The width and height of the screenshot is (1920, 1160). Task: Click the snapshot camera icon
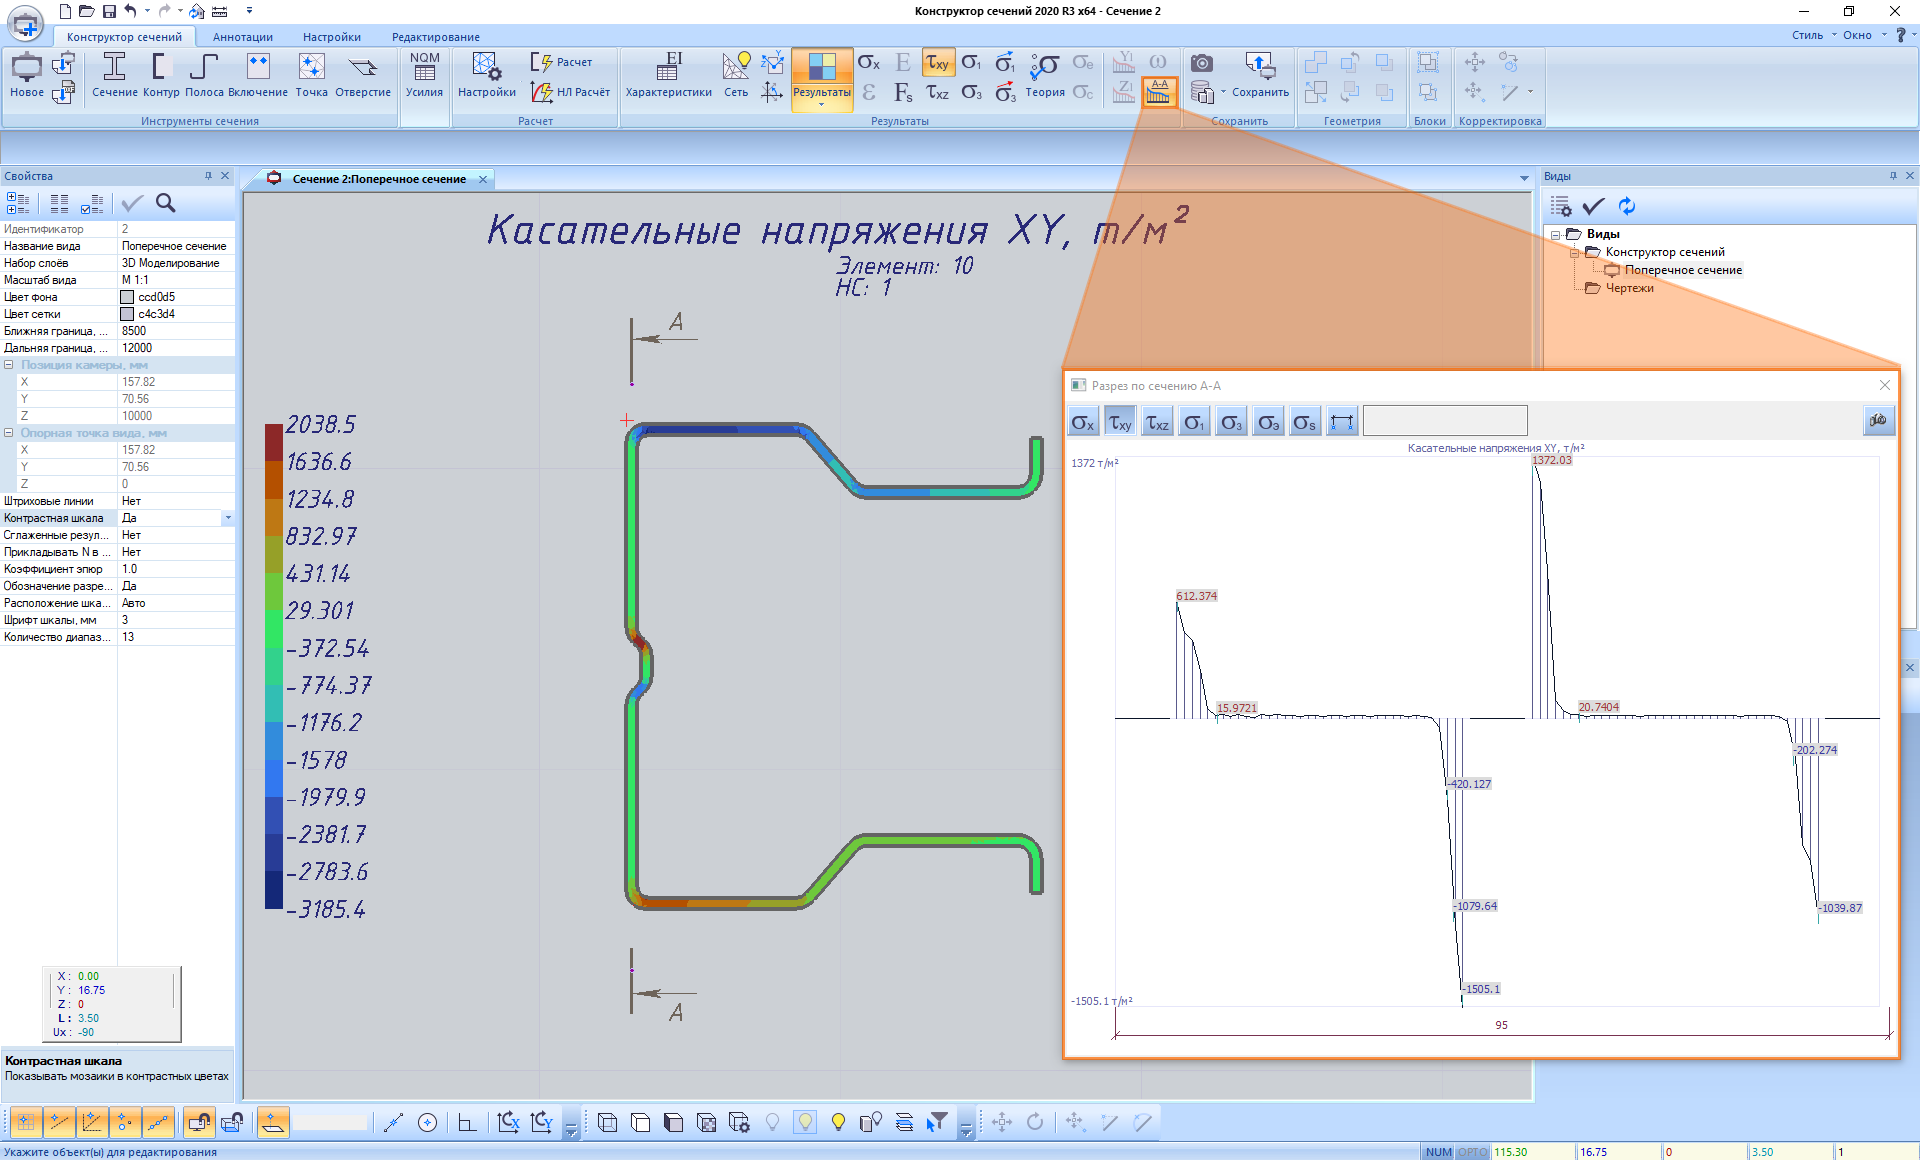tap(1202, 63)
